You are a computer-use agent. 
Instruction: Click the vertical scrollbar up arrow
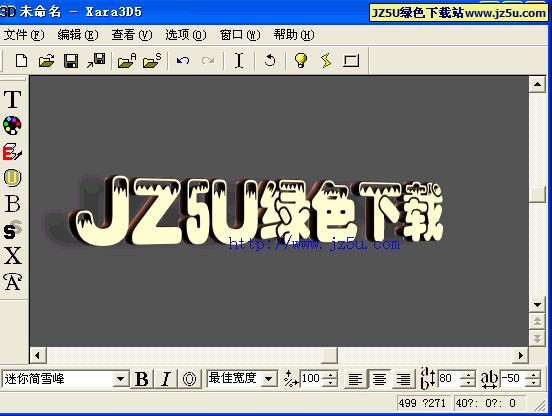click(537, 84)
